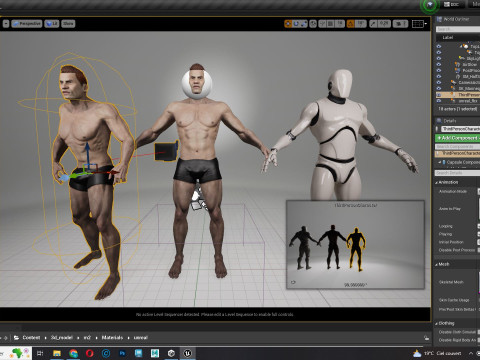480x360 pixels.
Task: Toggle the Looping checkbox
Action: point(479,226)
